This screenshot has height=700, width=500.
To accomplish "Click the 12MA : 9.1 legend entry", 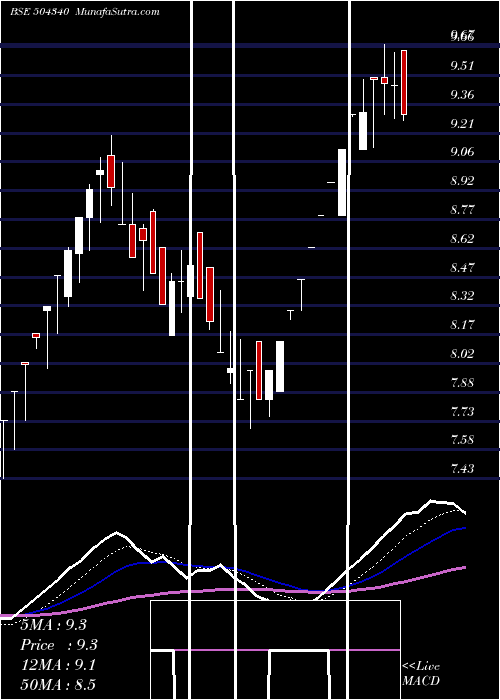I will pyautogui.click(x=58, y=666).
